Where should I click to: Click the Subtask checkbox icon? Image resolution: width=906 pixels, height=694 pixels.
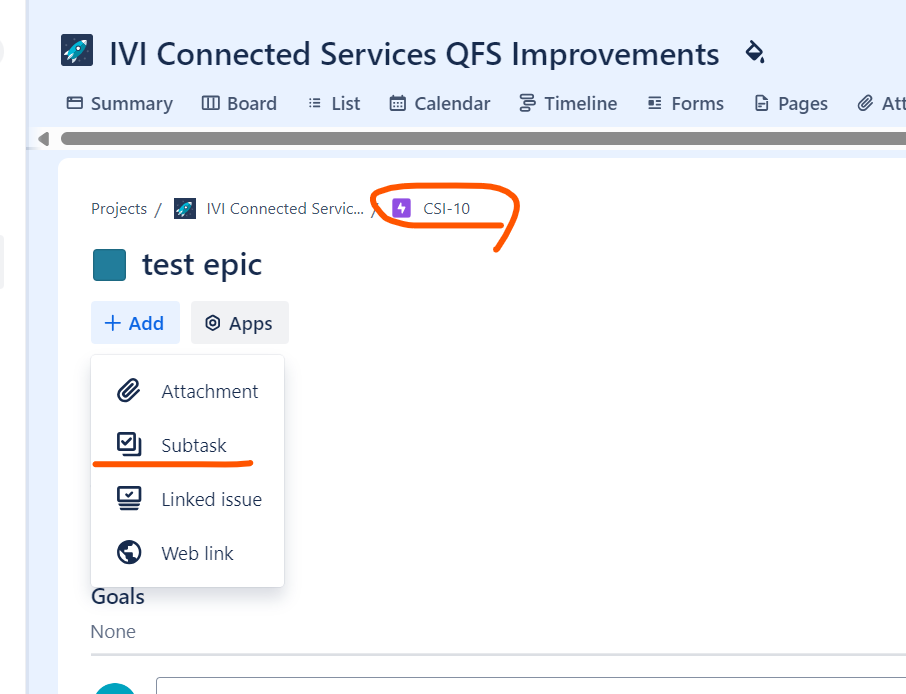pyautogui.click(x=129, y=444)
